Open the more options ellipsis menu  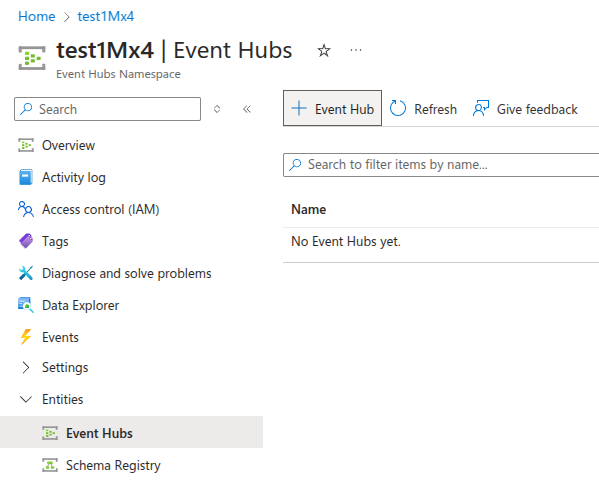coord(356,50)
